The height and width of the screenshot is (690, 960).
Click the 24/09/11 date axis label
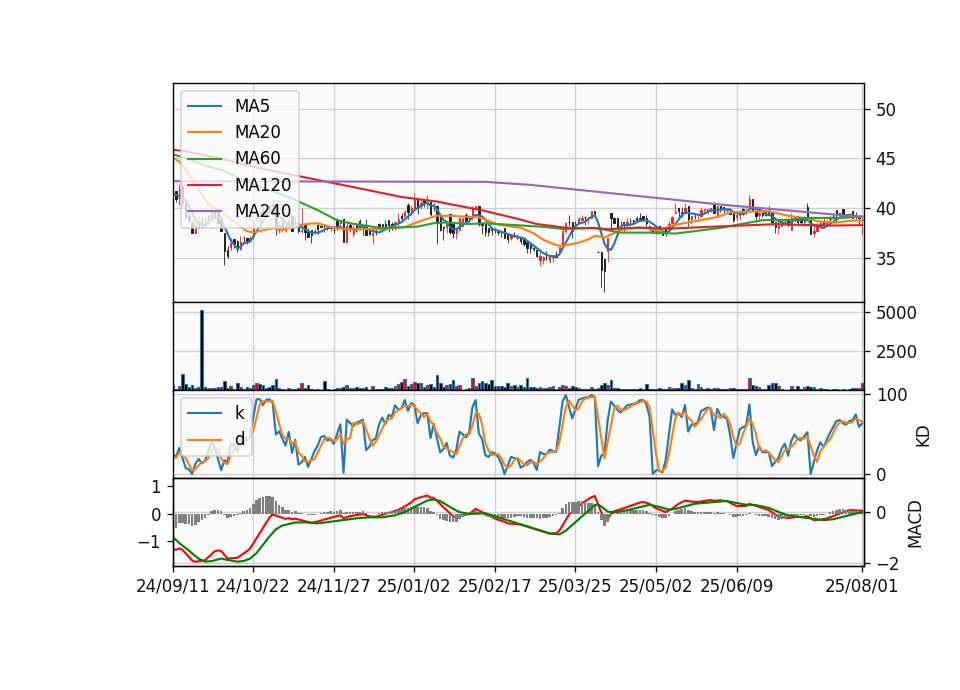point(173,586)
